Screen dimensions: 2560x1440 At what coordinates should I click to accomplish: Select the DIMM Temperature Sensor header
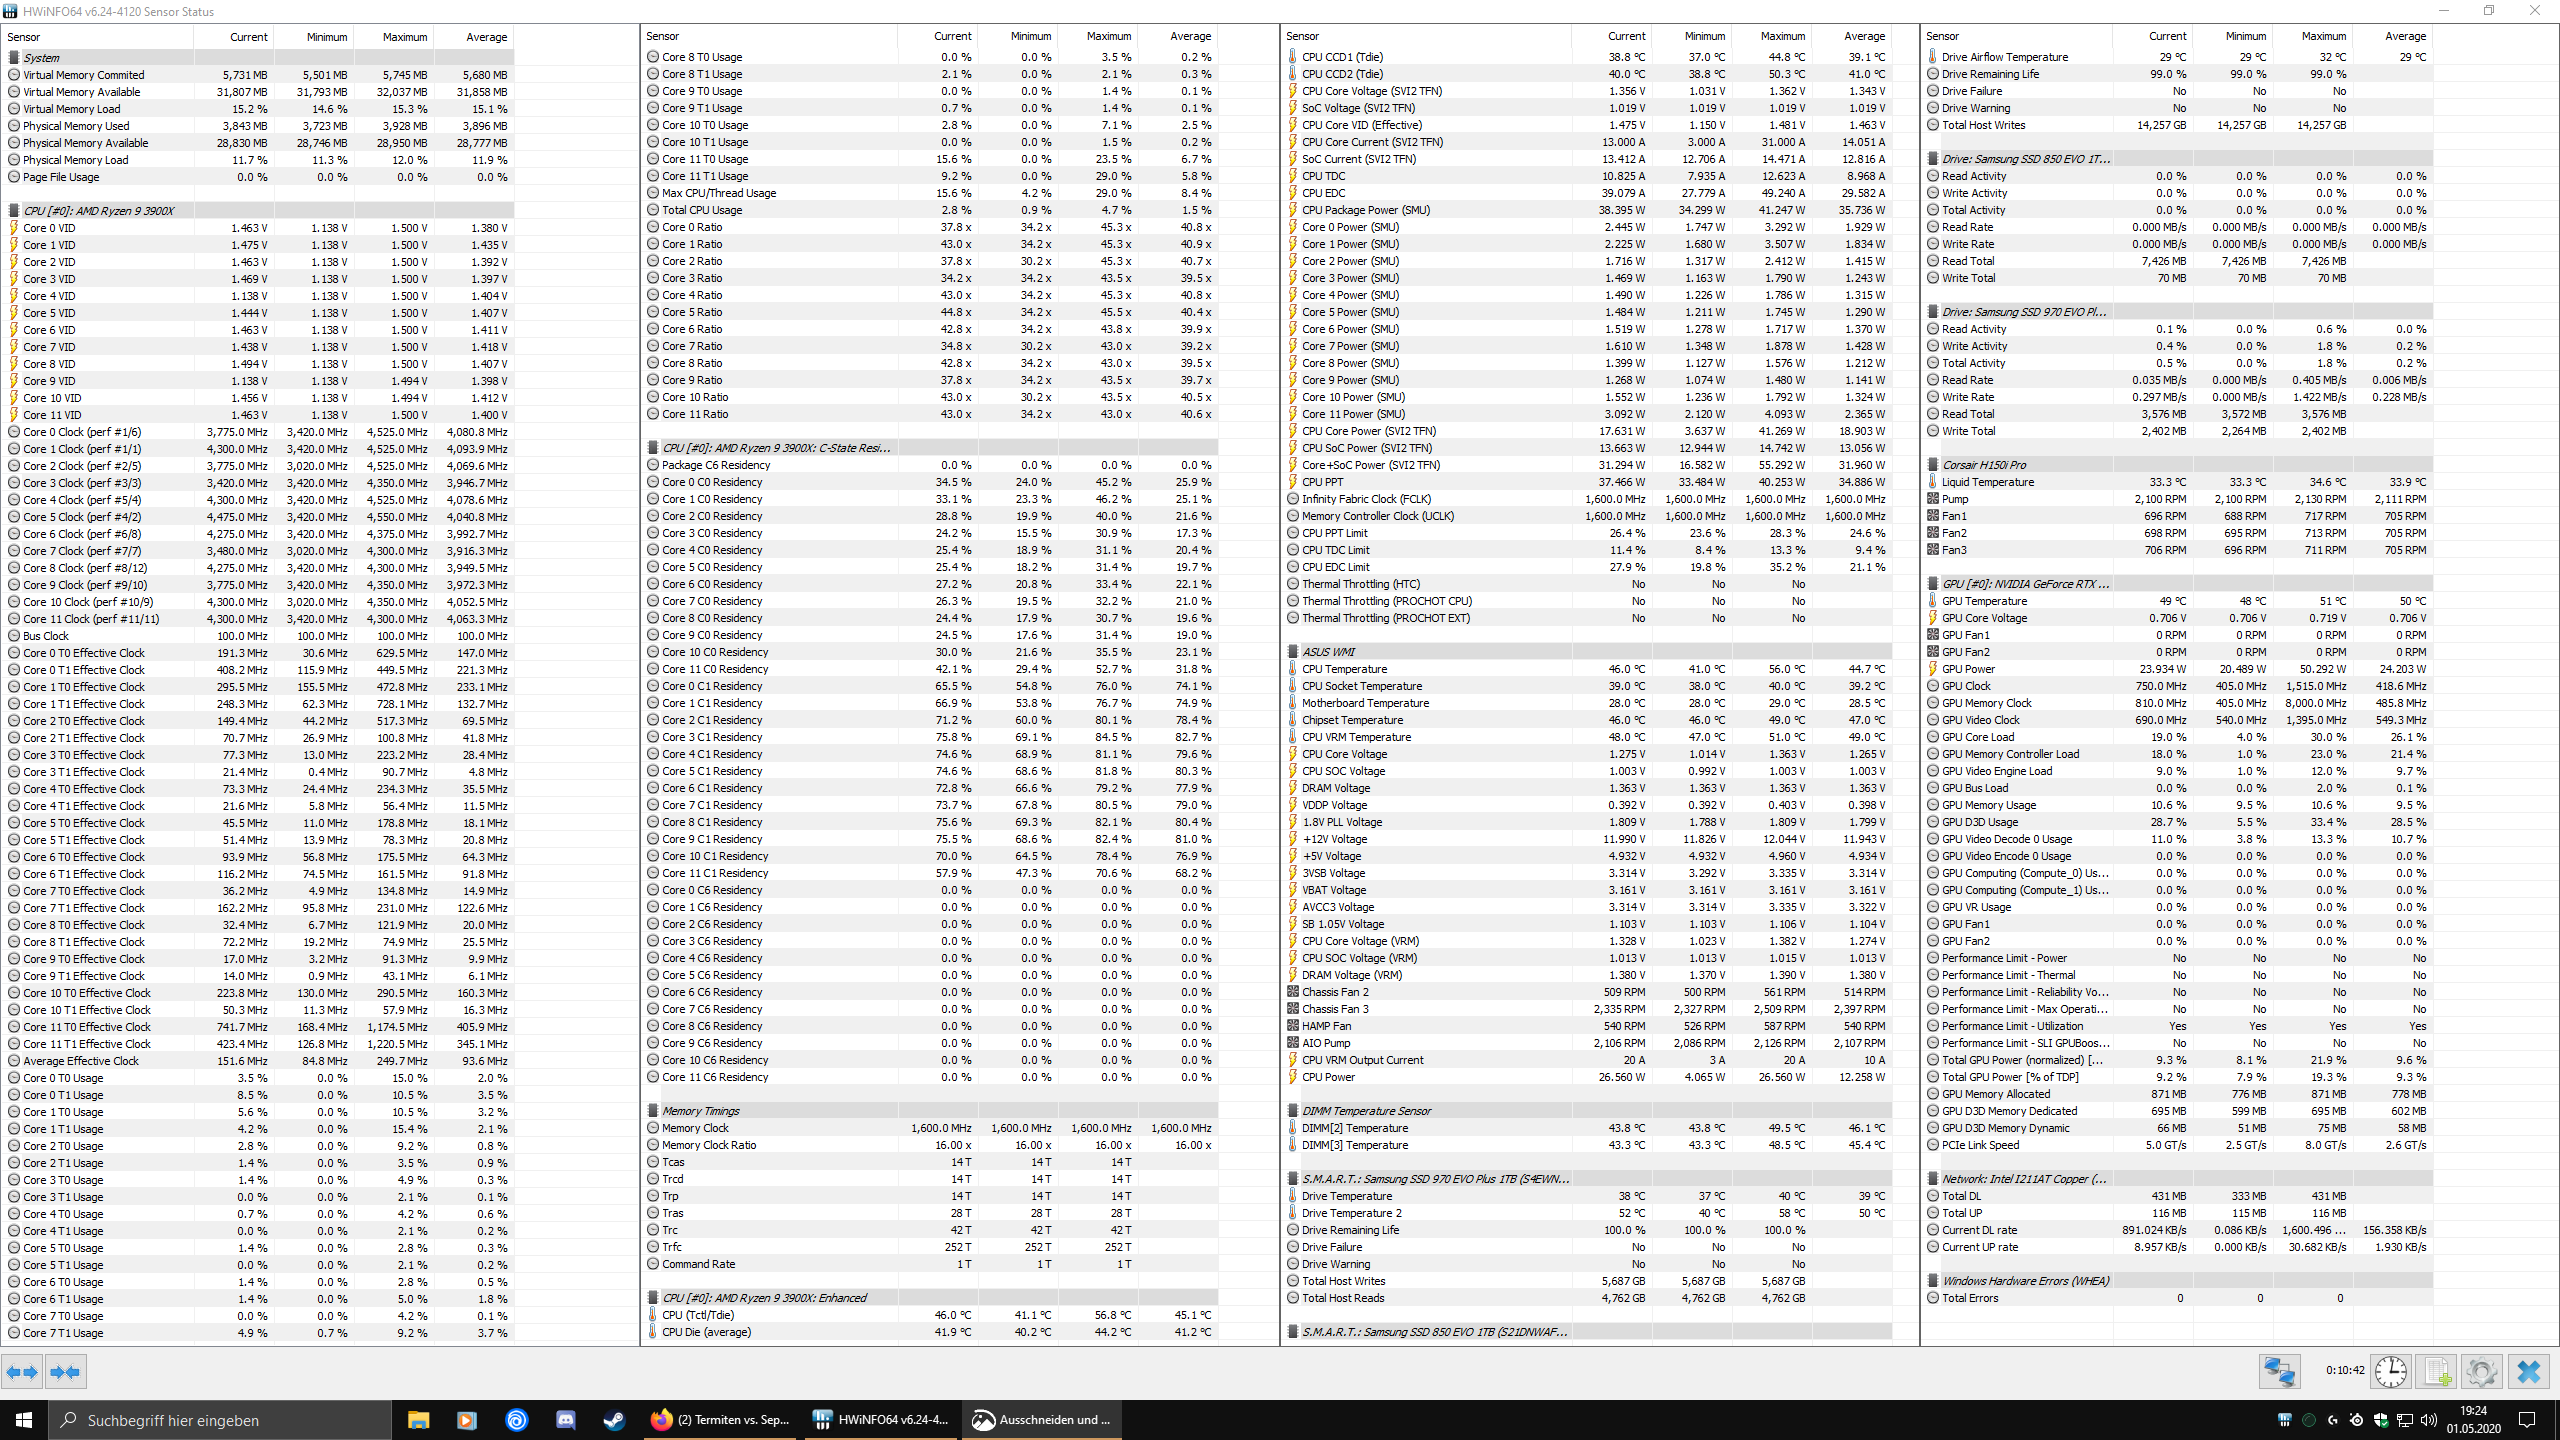(1588, 1111)
